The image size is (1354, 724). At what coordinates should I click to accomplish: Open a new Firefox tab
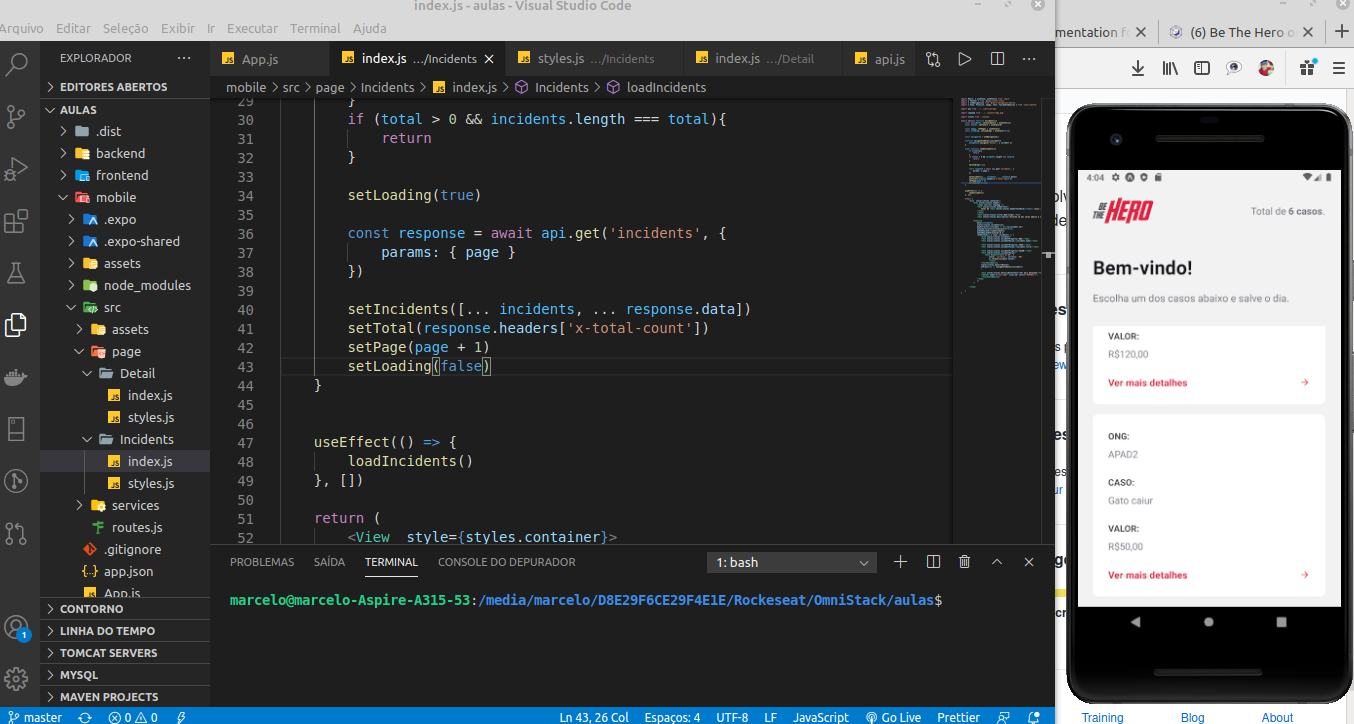click(x=1341, y=31)
